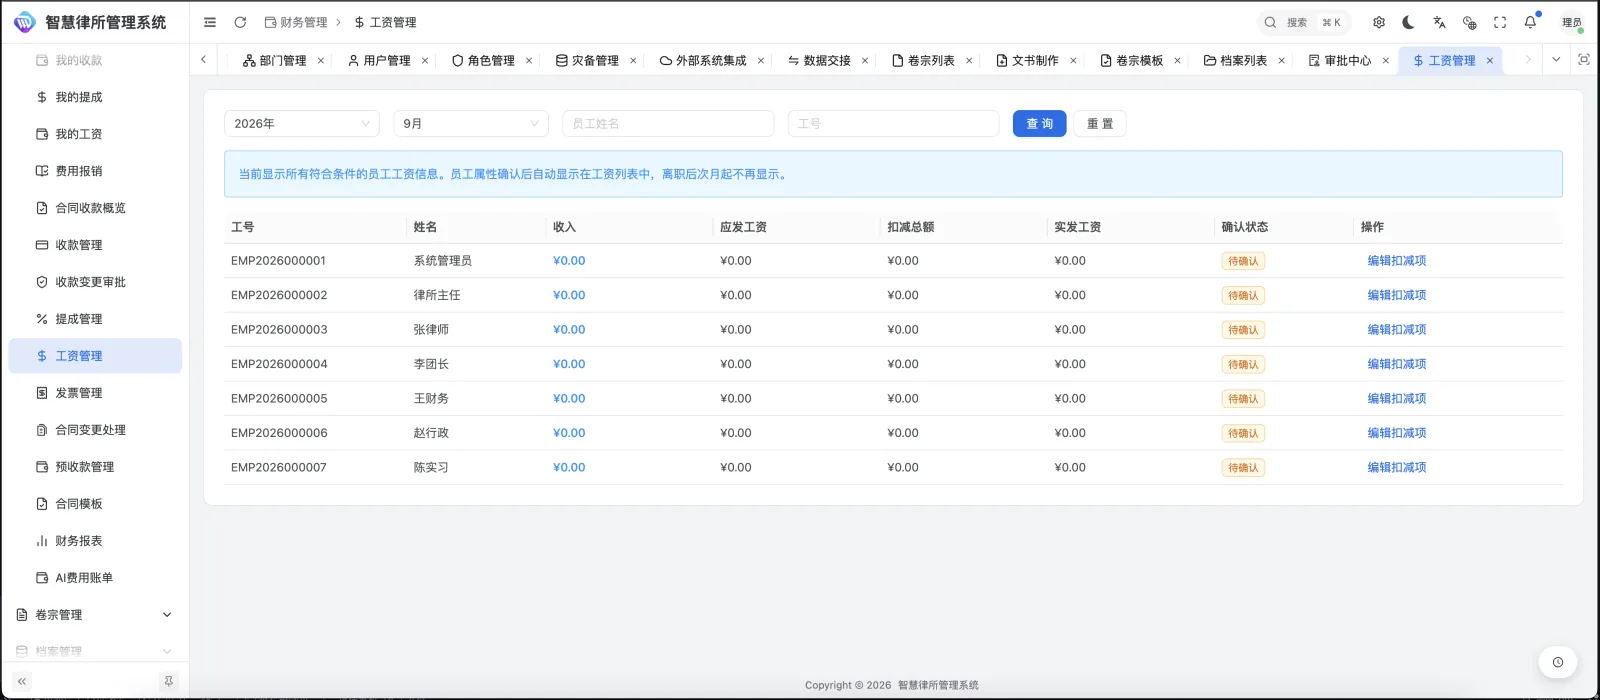Open notifications bell icon
This screenshot has height=700, width=1600.
[1530, 22]
